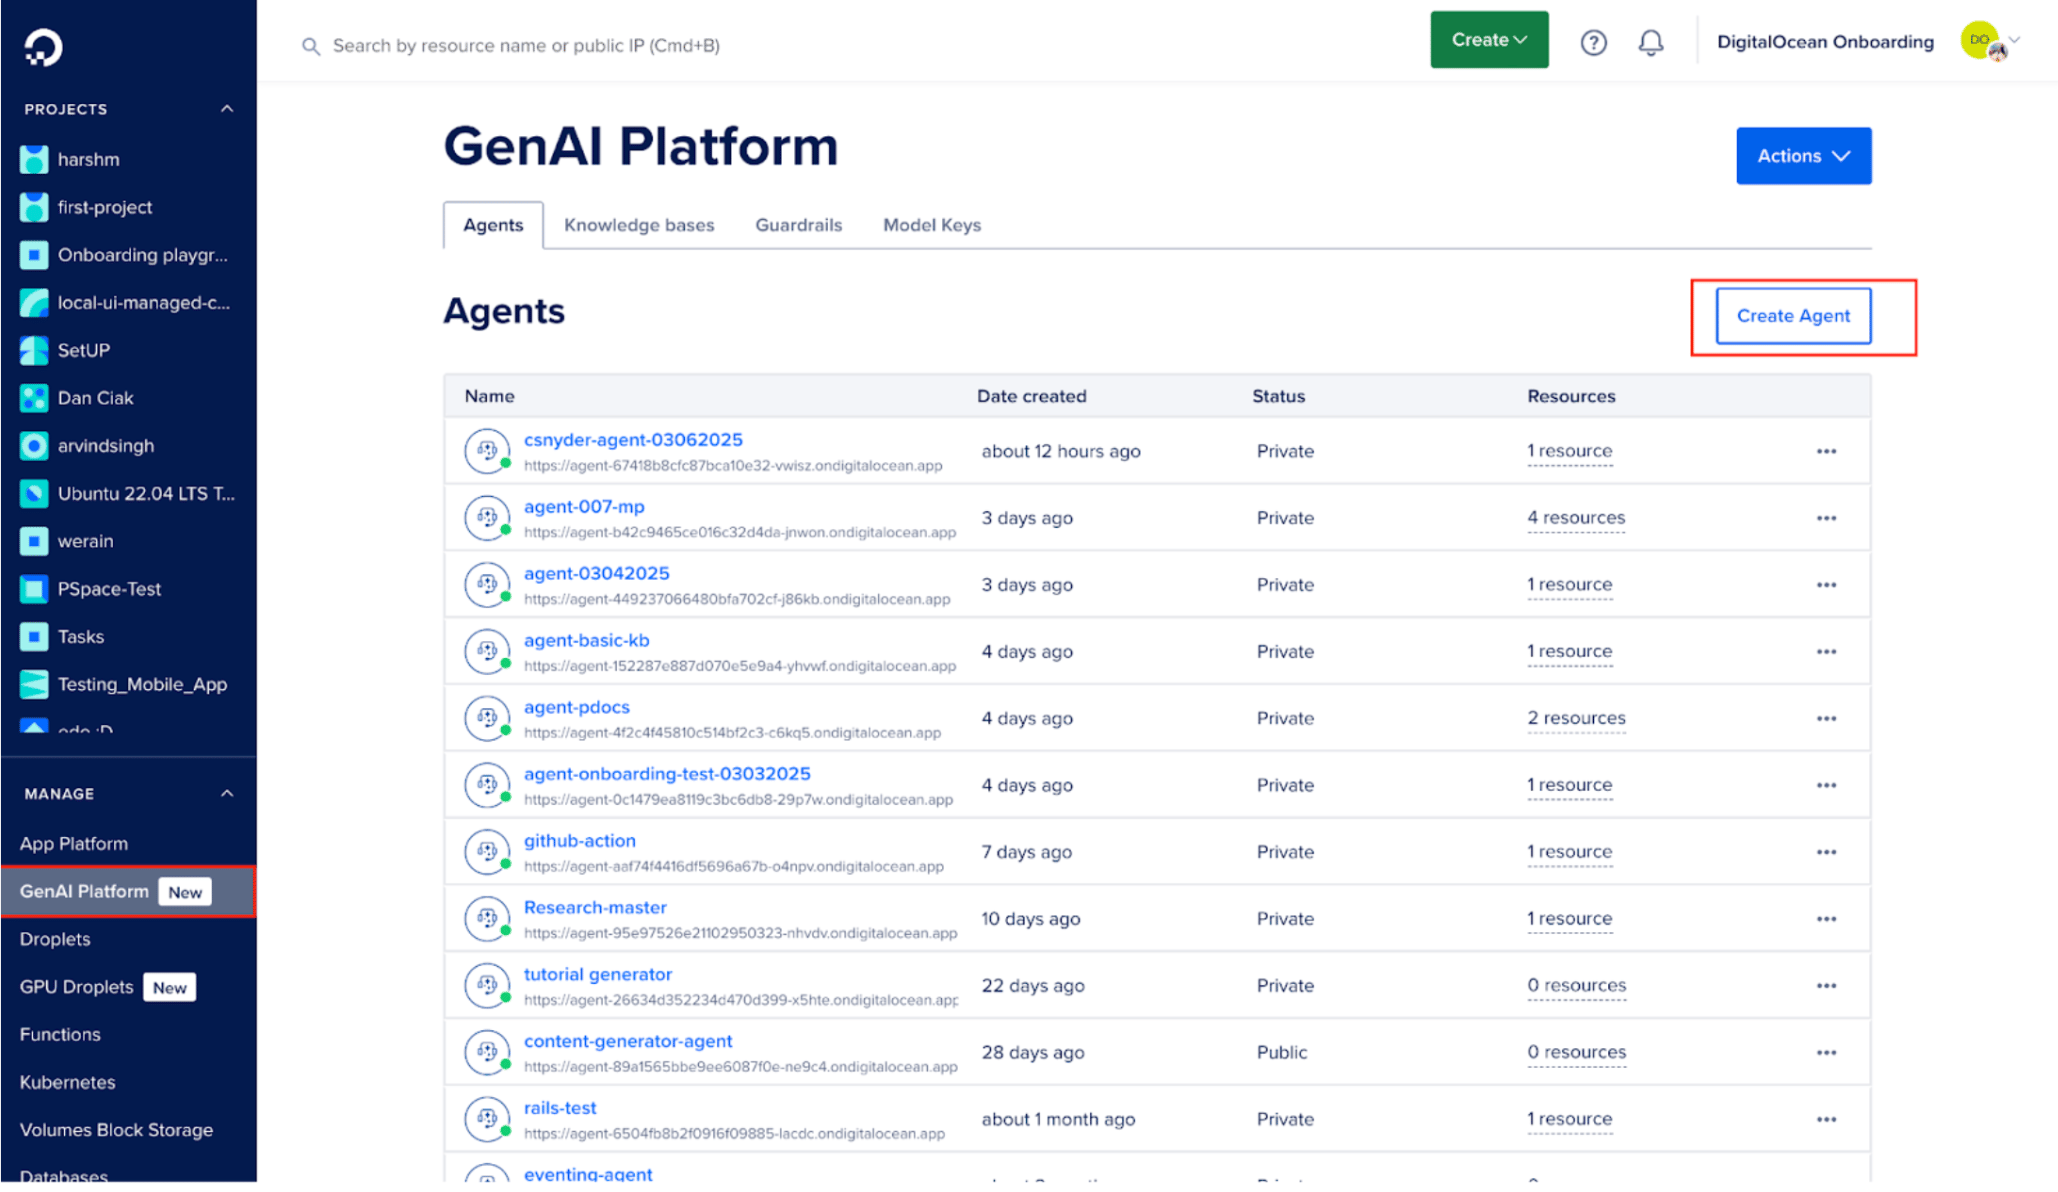The image size is (2058, 1192).
Task: Open GenAI Platform in Manage menu
Action: (128, 891)
